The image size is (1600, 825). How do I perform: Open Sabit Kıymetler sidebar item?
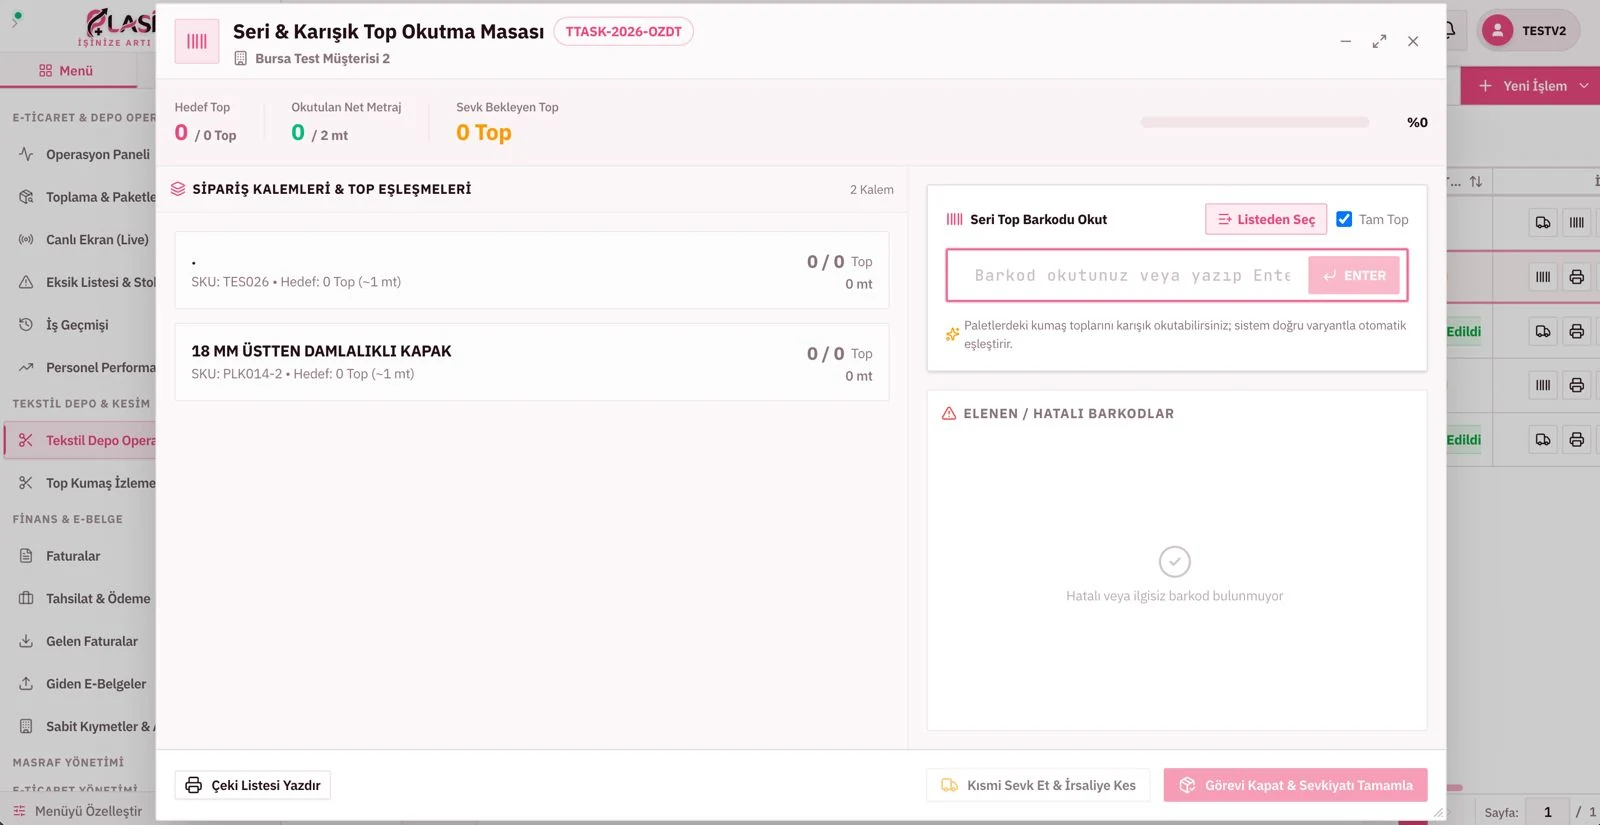[x=86, y=726]
